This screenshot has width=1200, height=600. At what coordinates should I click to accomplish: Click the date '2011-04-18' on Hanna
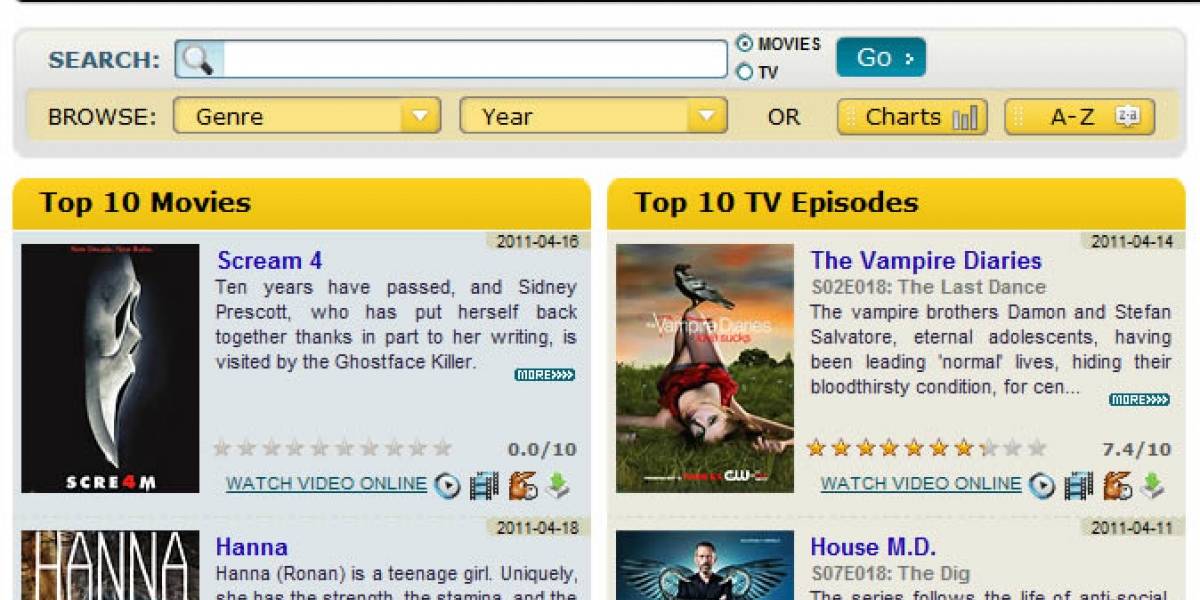point(537,527)
